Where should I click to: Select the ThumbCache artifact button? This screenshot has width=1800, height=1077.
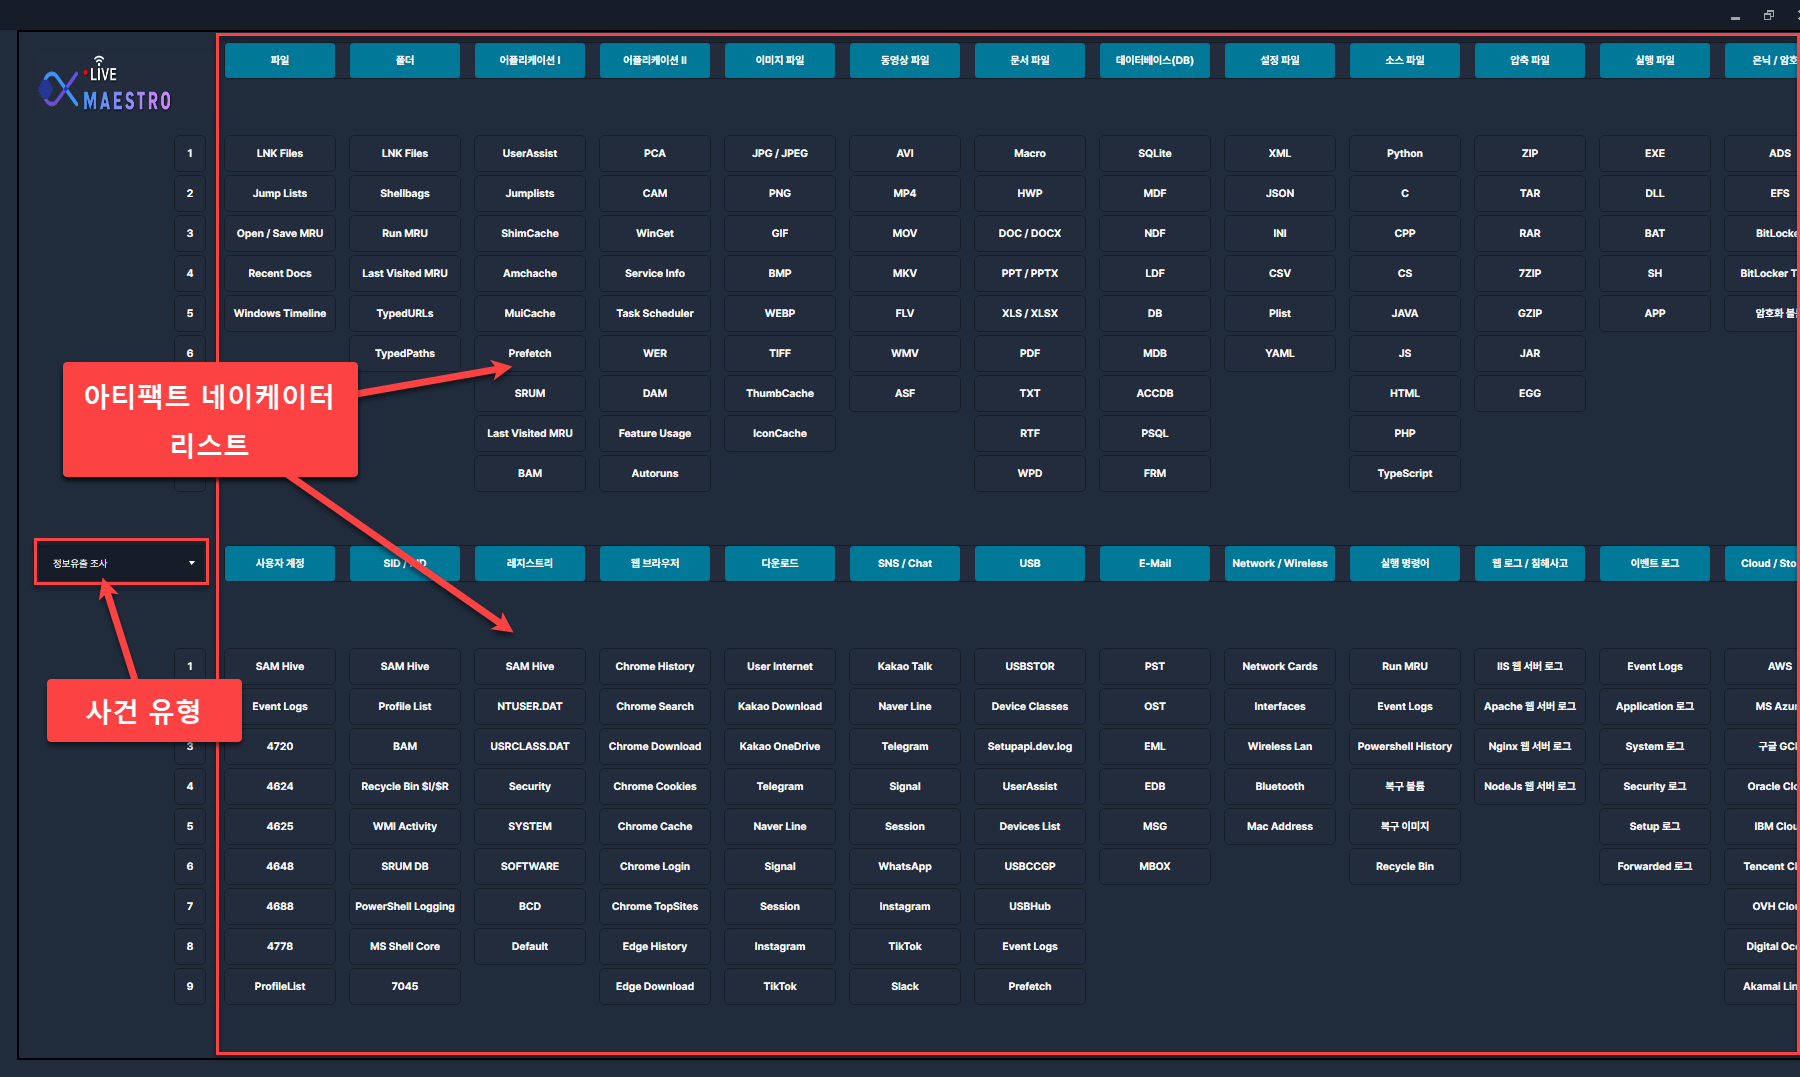pos(779,394)
